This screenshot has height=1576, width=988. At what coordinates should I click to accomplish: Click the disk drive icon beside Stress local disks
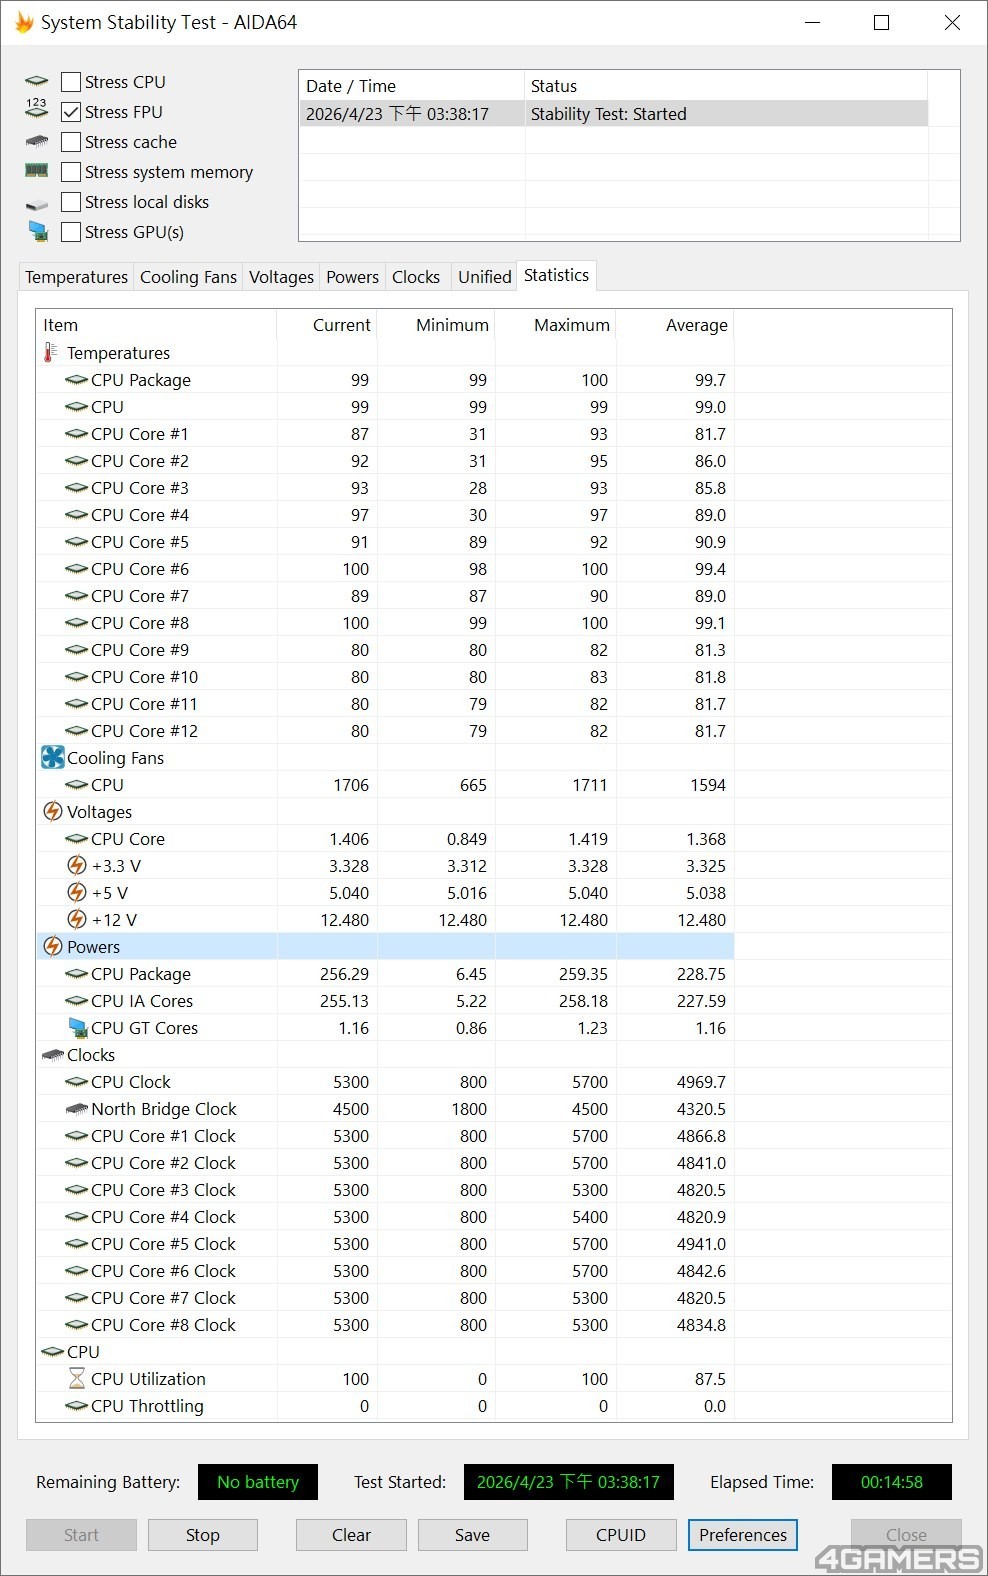click(37, 204)
